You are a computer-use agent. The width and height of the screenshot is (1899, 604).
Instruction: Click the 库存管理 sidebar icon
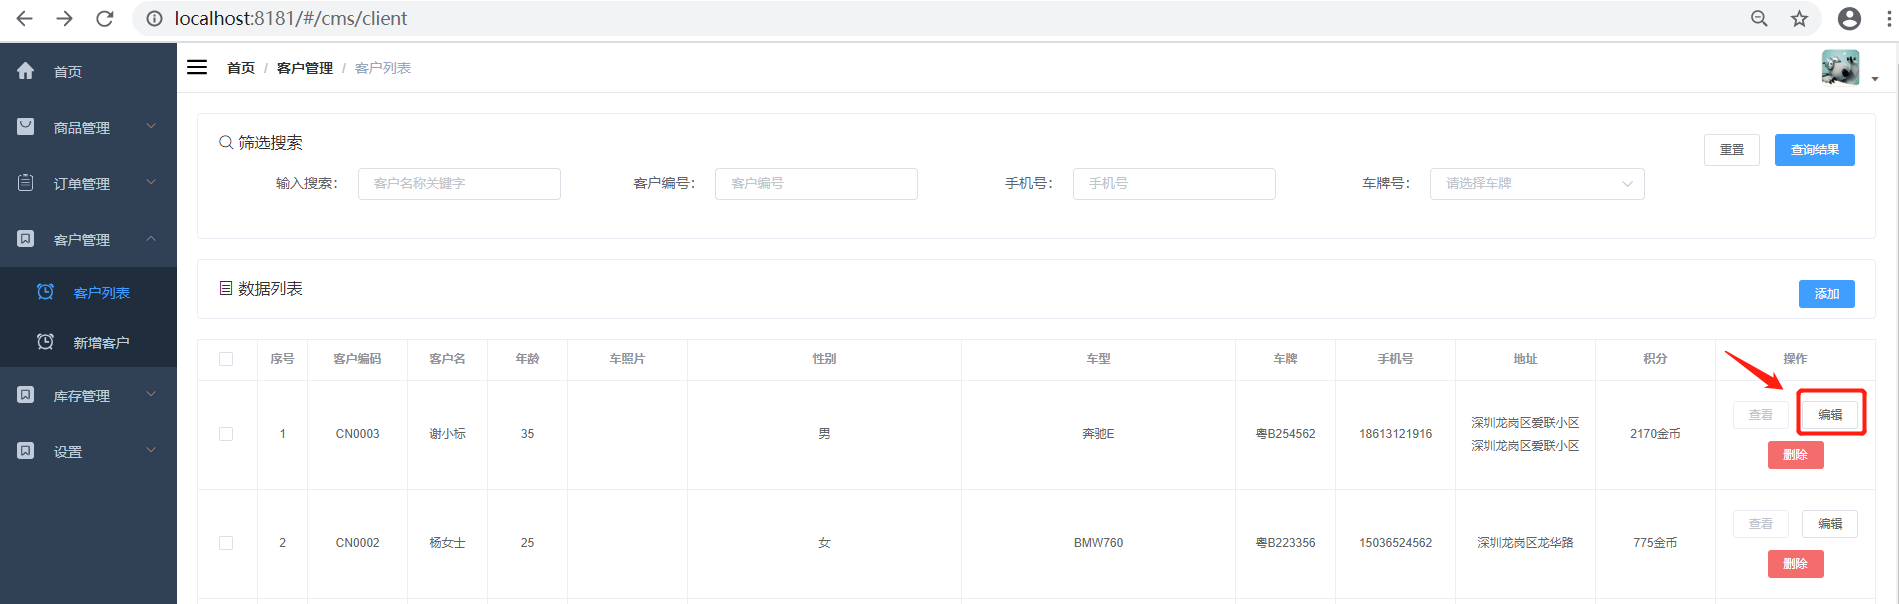[26, 394]
